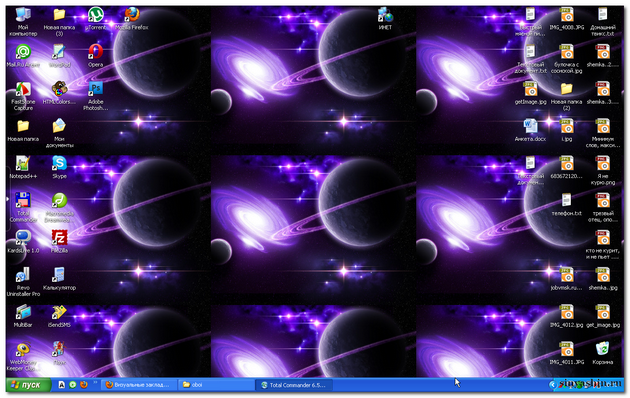Screen dimensions: 630x398
Task: Select the FileZilla shortcut icon
Action: tap(59, 241)
